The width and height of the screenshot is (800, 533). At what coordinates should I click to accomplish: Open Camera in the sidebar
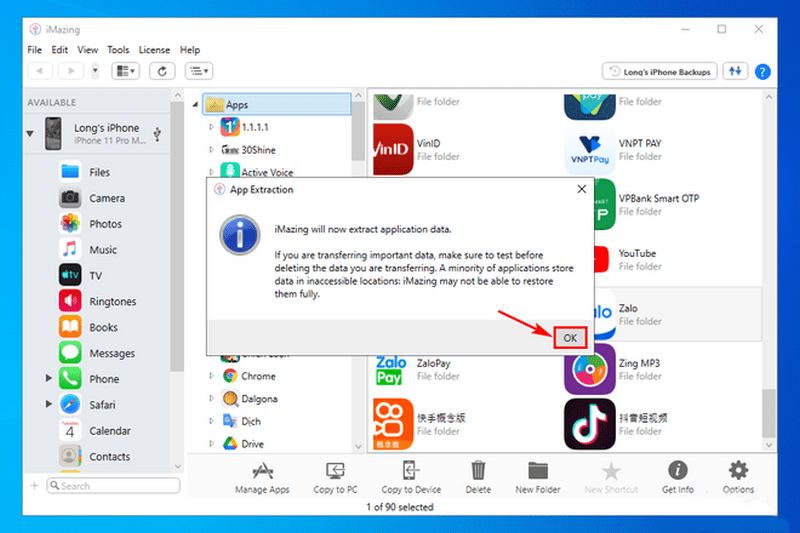(107, 198)
